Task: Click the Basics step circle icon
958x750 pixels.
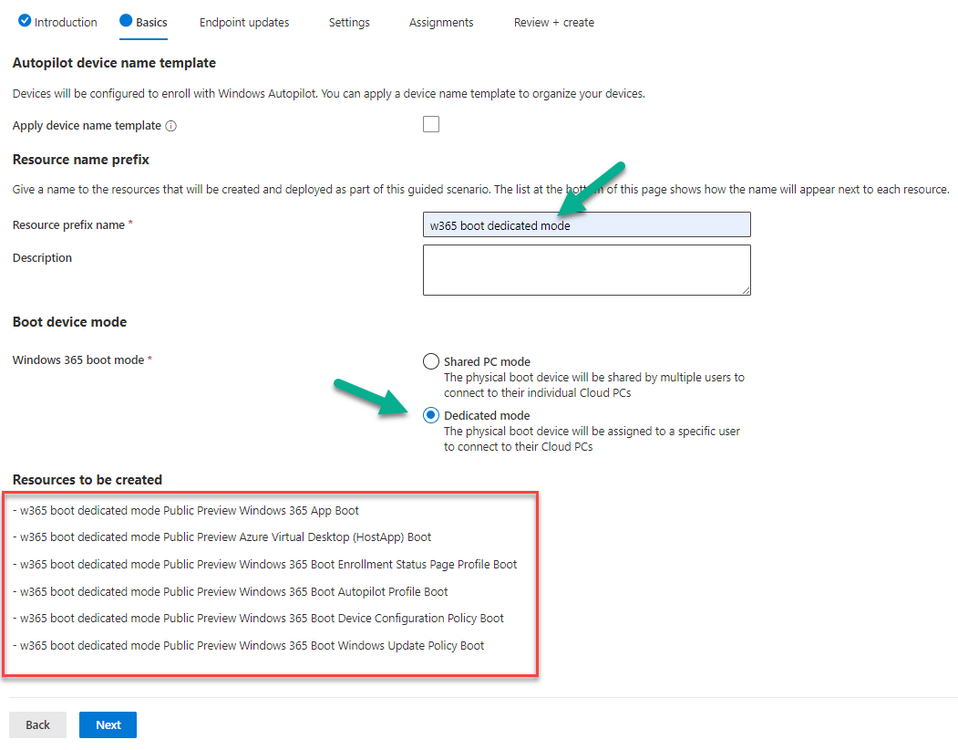Action: point(126,21)
